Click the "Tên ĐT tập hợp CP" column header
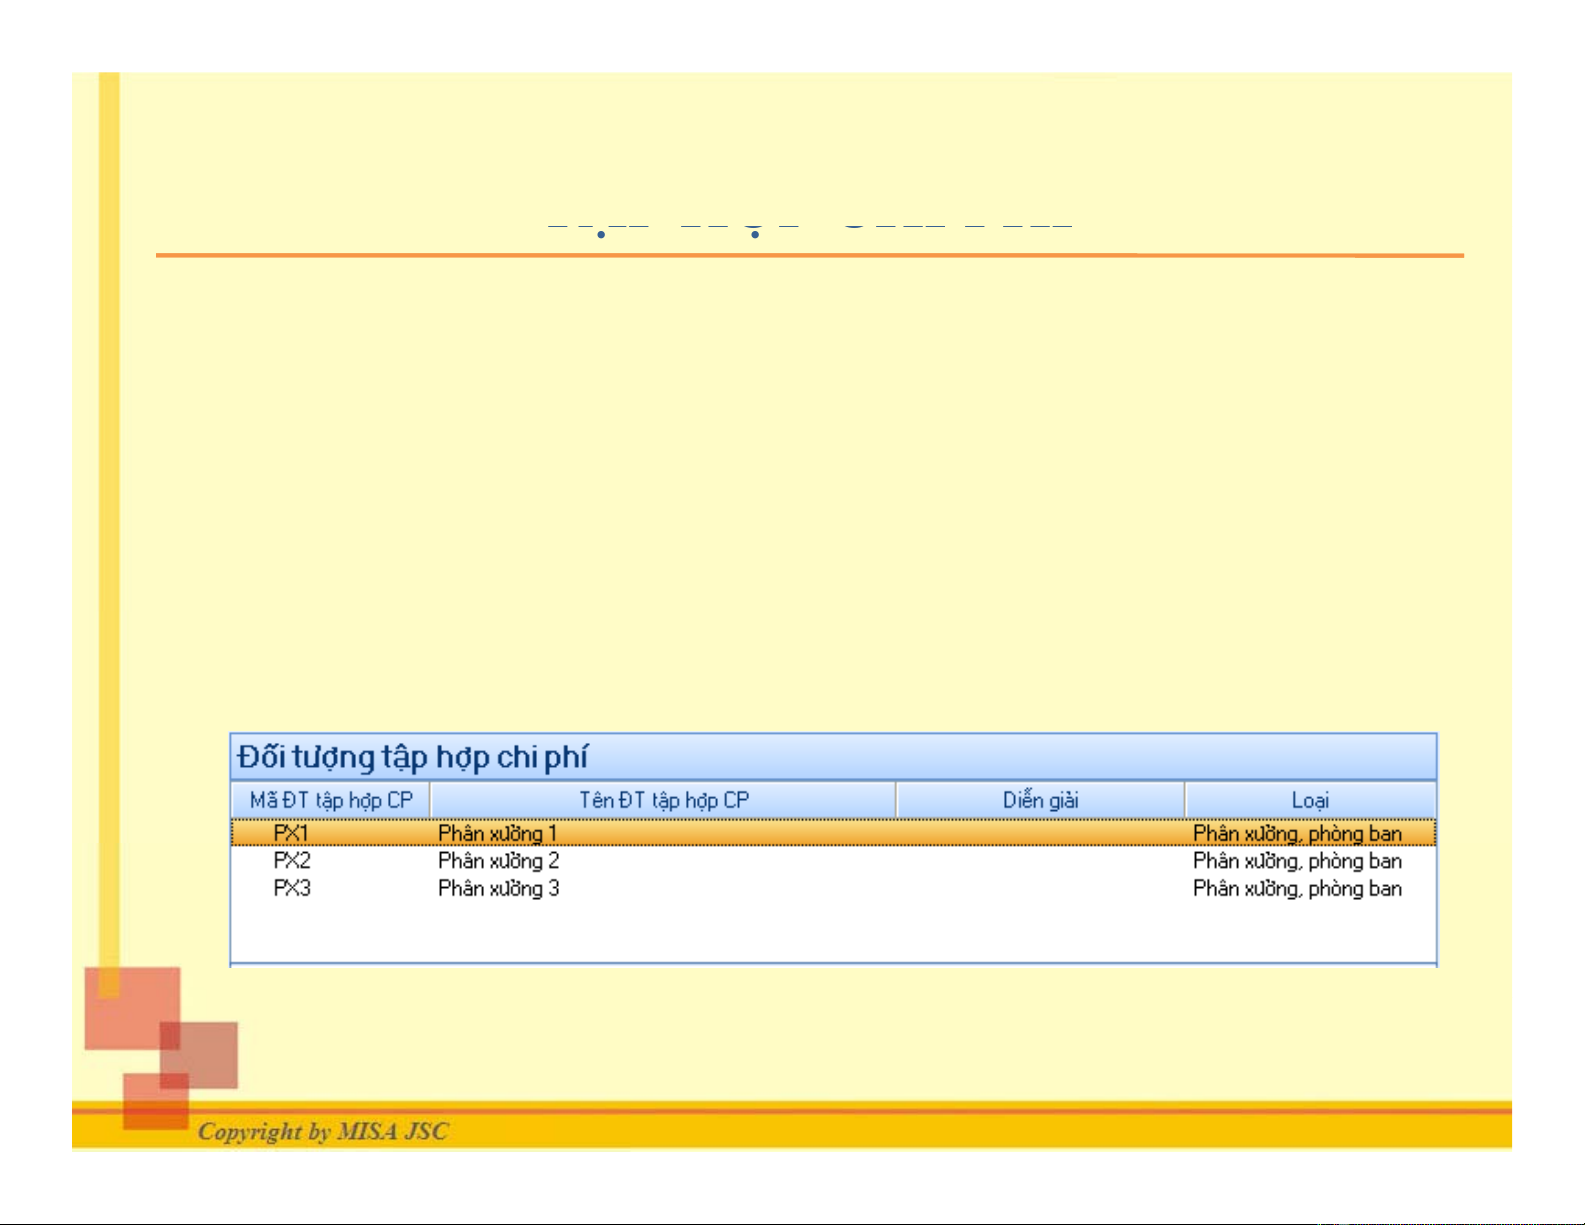 coord(663,800)
